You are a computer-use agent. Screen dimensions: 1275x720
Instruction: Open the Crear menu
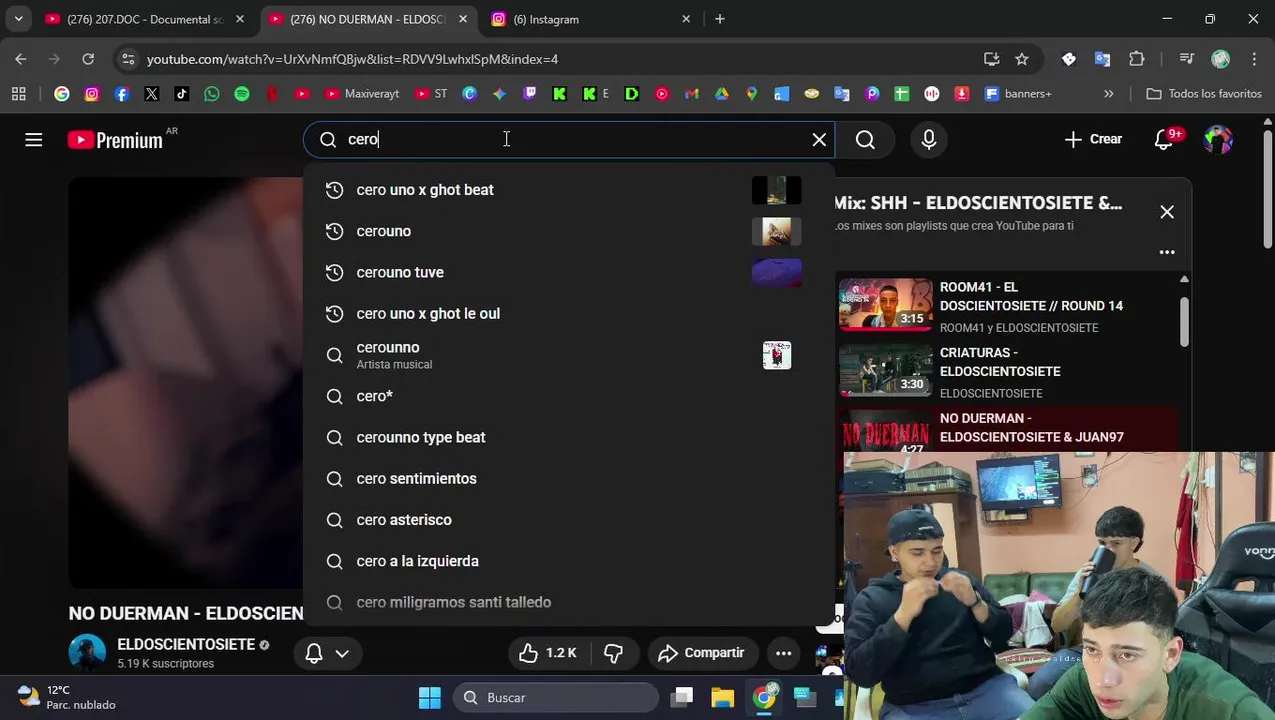pyautogui.click(x=1092, y=139)
